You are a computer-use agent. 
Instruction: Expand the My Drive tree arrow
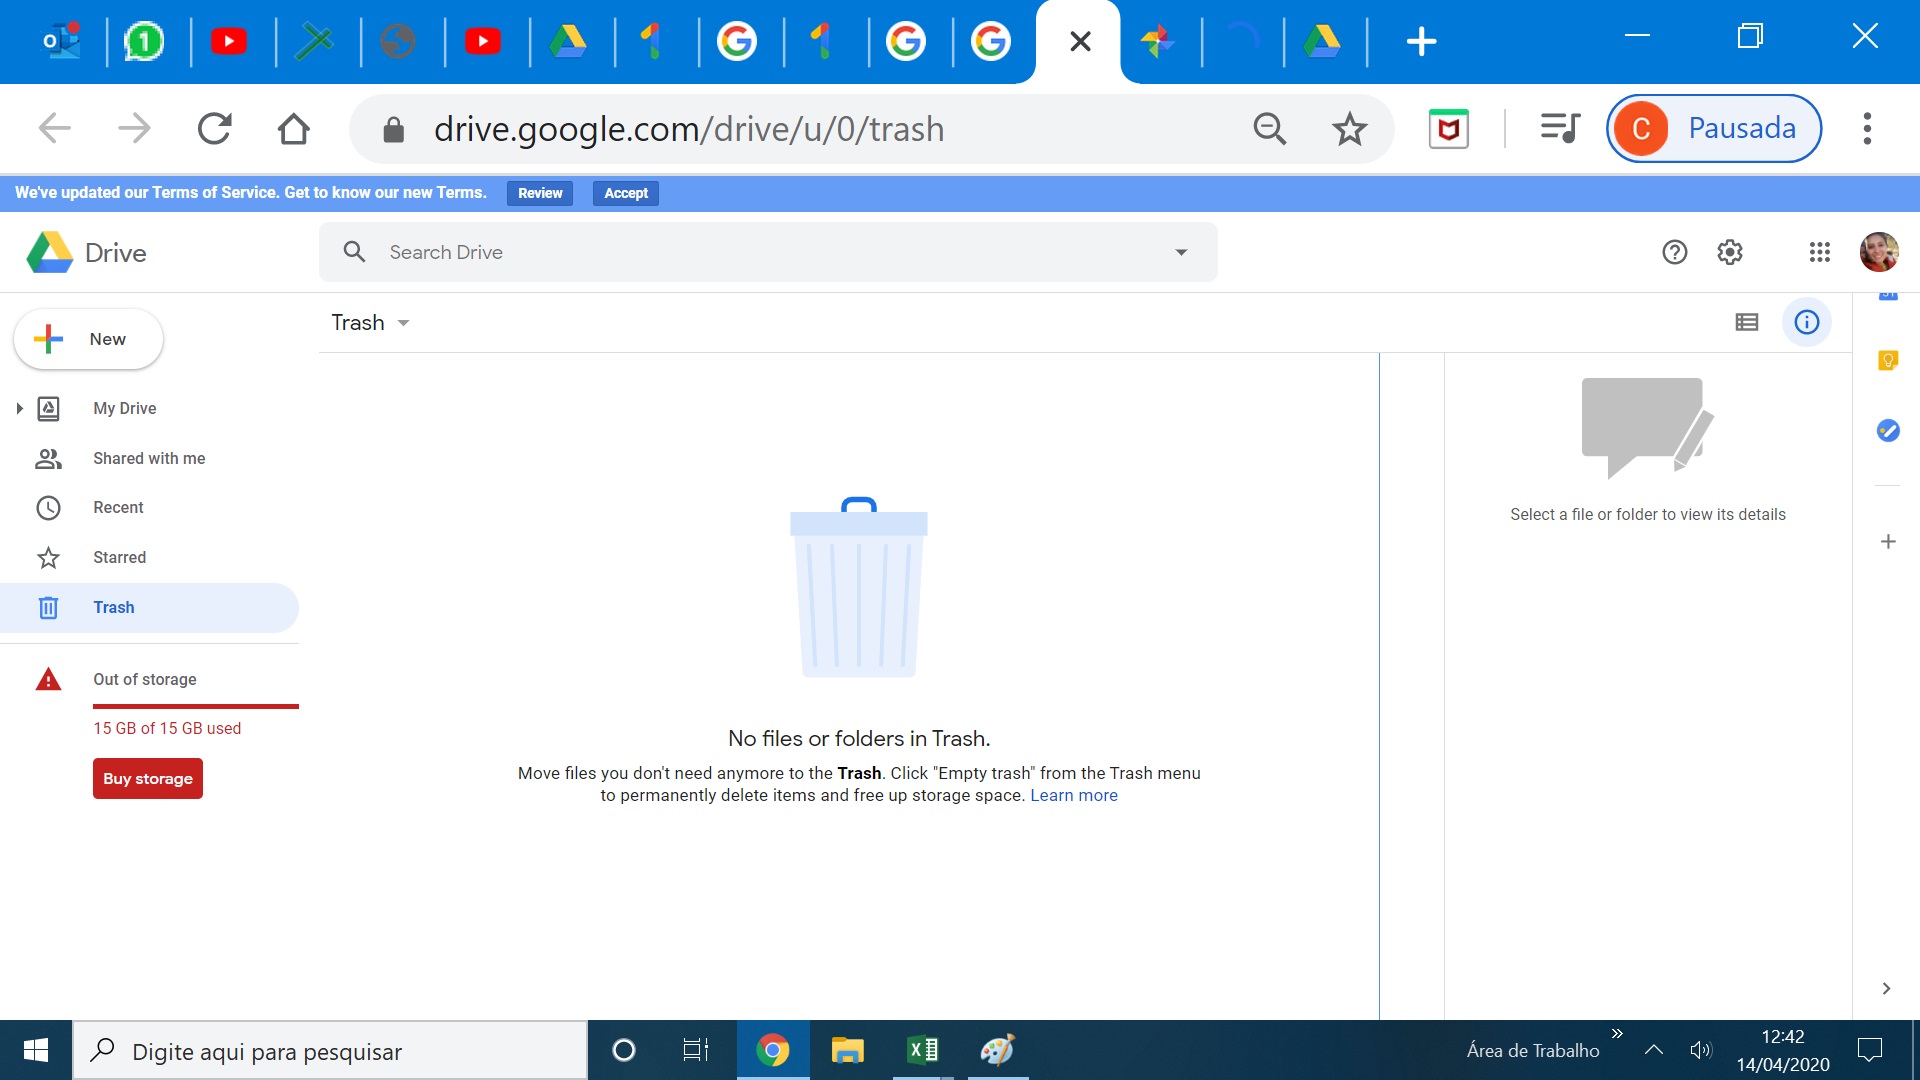[19, 408]
